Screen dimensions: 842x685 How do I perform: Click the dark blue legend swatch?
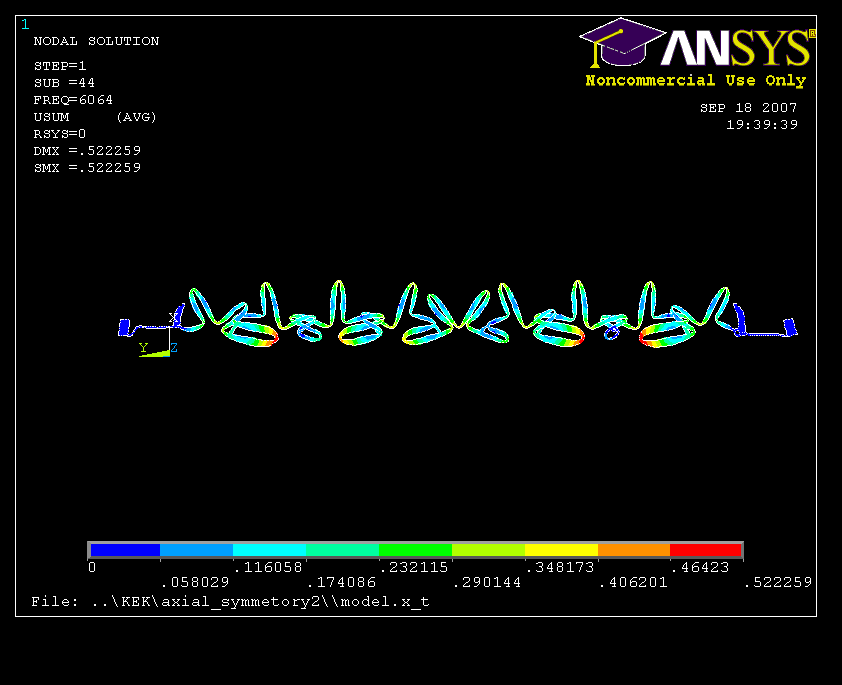pyautogui.click(x=125, y=550)
